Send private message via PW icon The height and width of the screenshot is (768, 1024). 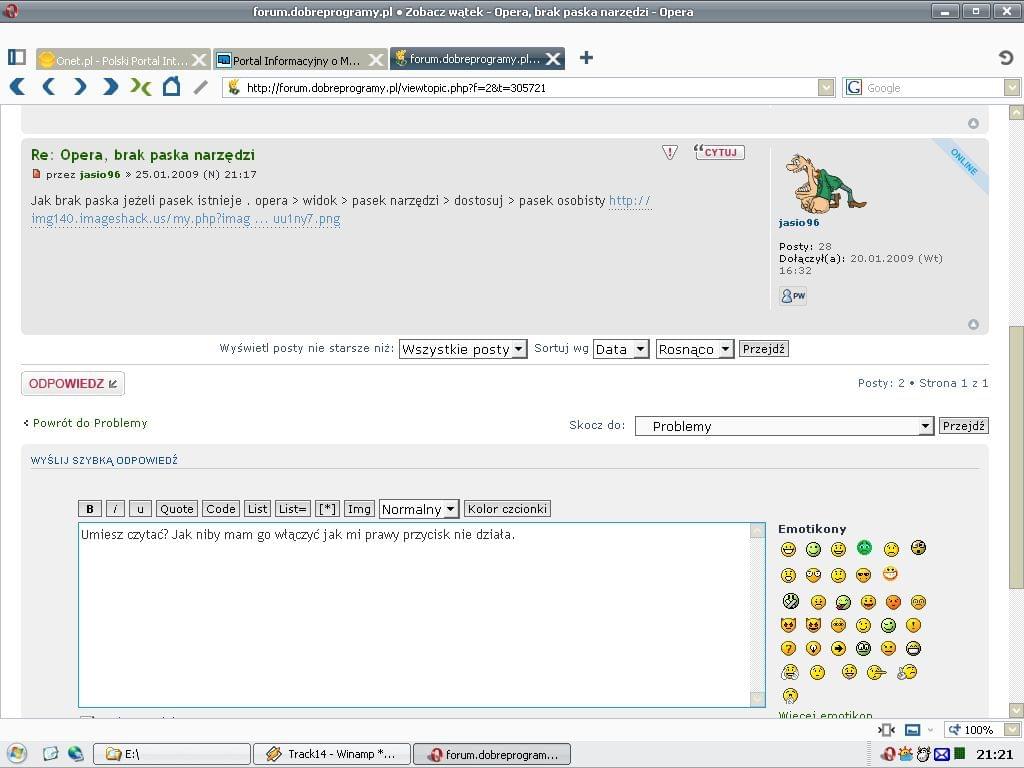point(793,296)
